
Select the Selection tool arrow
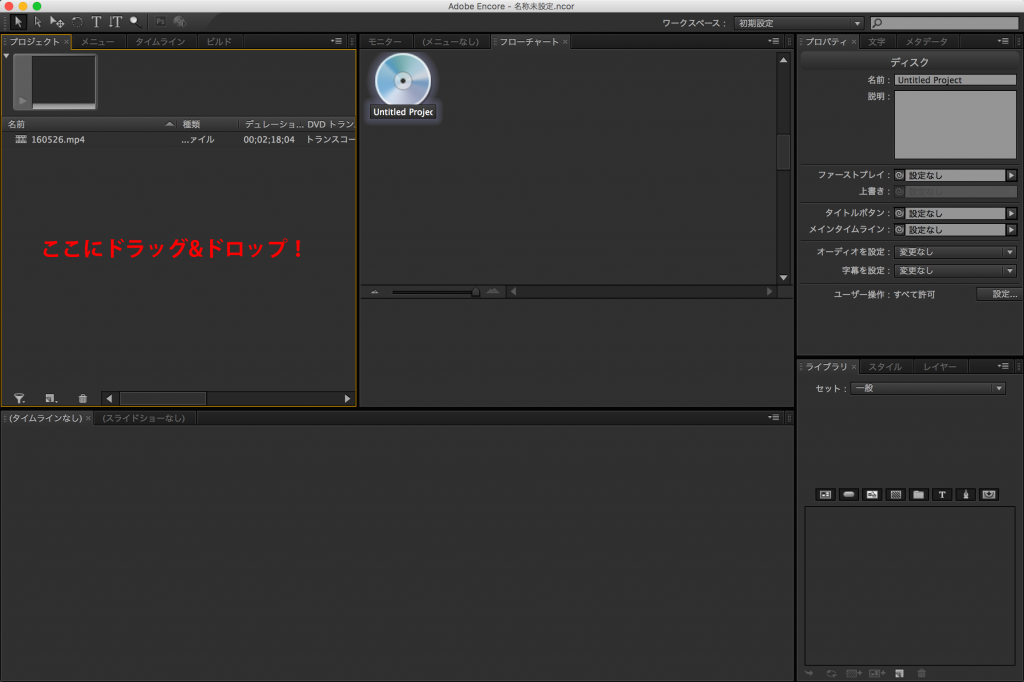tap(17, 21)
